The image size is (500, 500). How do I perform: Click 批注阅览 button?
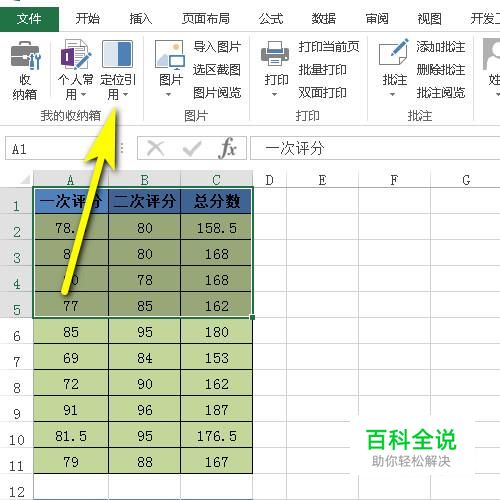click(441, 93)
